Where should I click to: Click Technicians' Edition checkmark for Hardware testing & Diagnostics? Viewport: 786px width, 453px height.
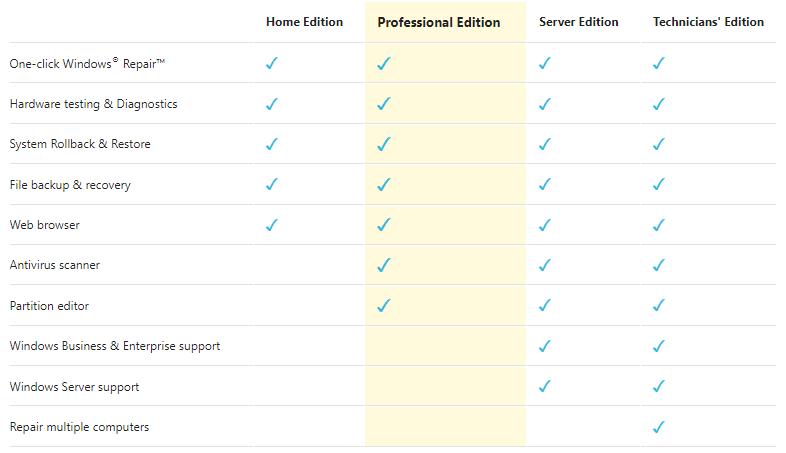tap(658, 104)
